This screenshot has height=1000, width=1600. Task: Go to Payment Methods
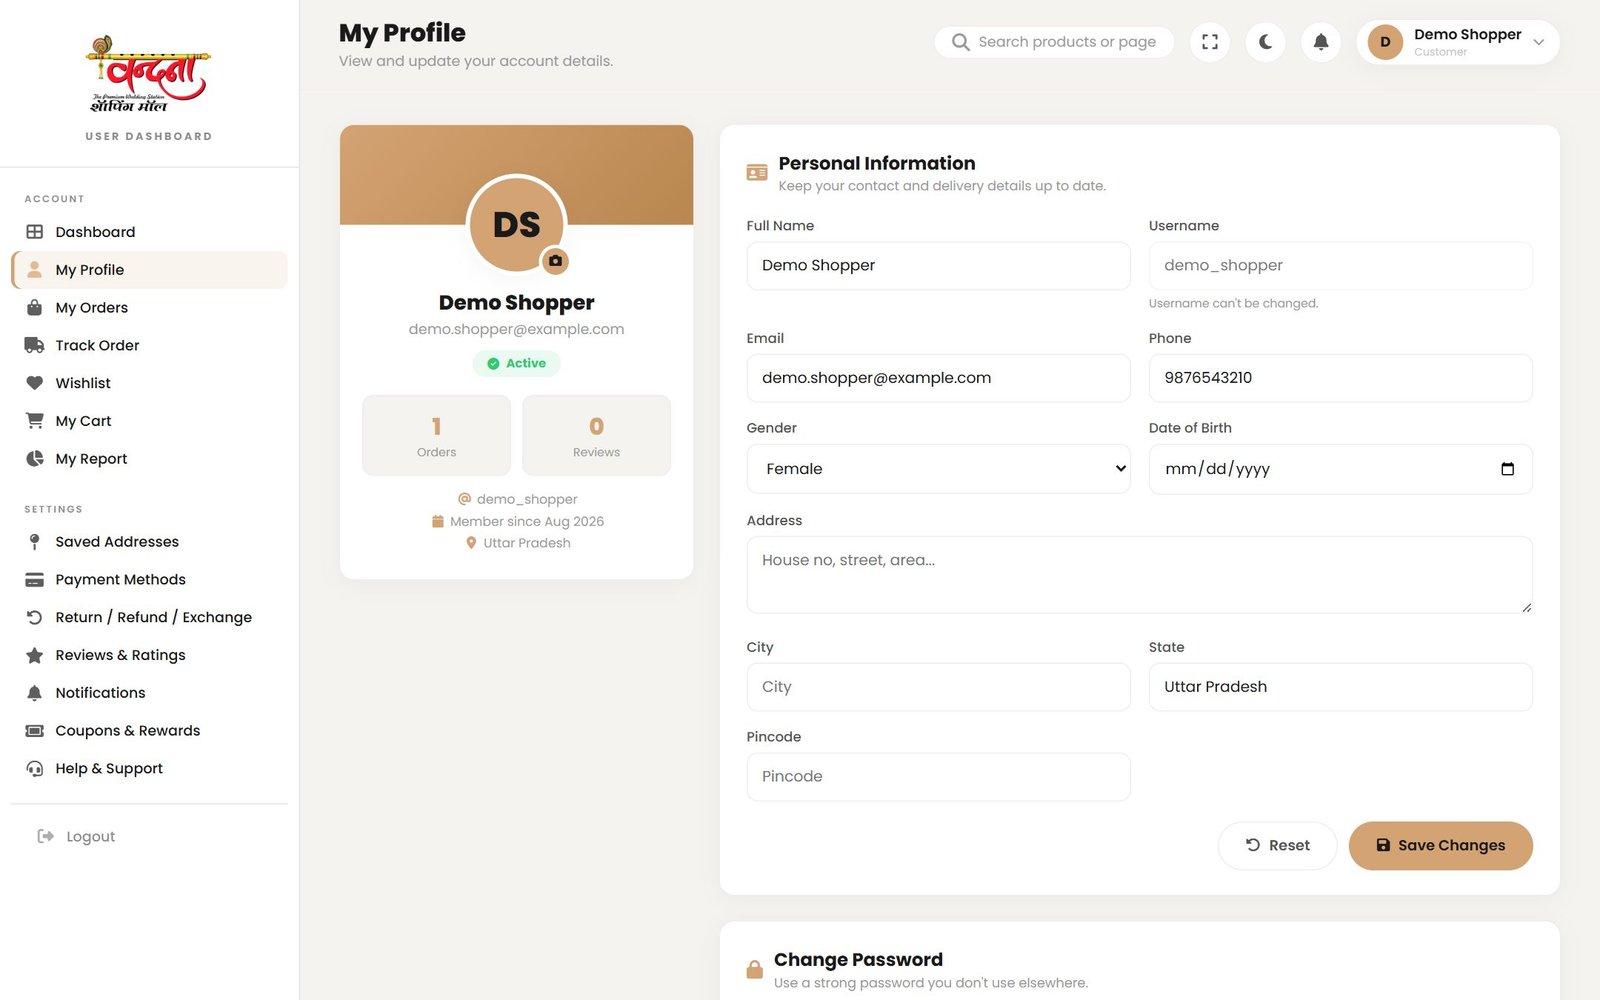click(x=149, y=580)
